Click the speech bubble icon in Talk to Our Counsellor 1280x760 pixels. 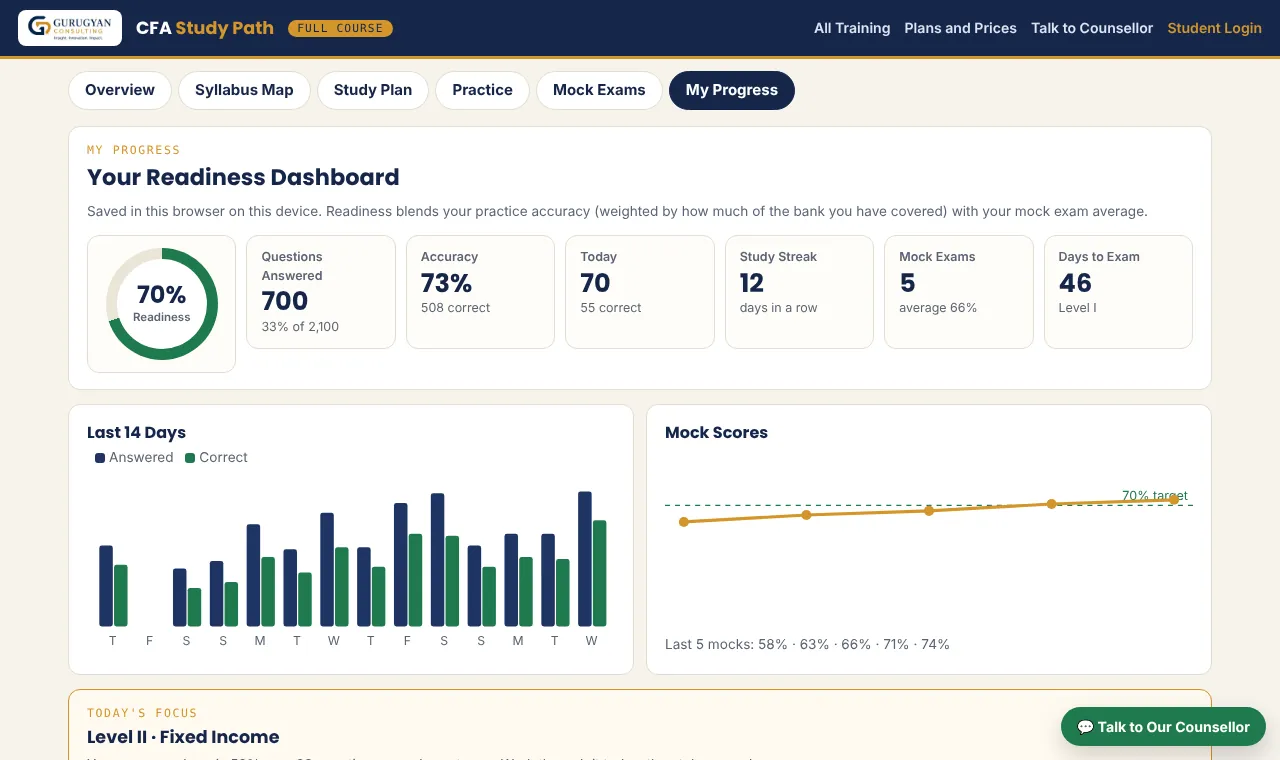(1085, 727)
